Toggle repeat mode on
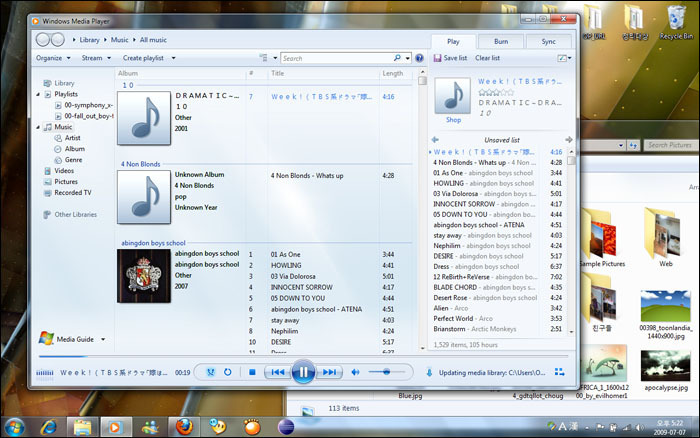Screen dimensions: 700x438 click(x=228, y=372)
